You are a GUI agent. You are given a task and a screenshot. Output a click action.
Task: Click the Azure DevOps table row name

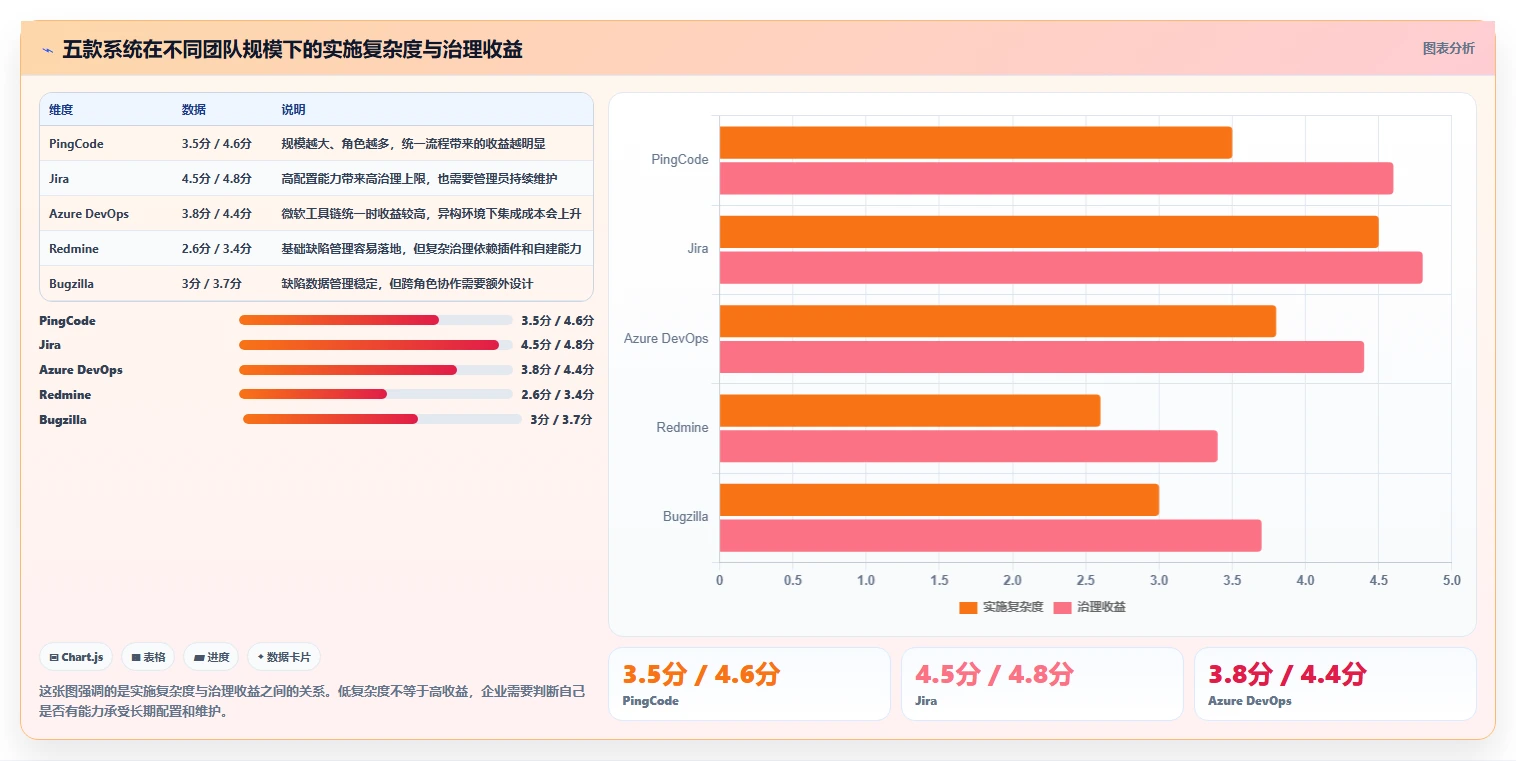pos(89,214)
